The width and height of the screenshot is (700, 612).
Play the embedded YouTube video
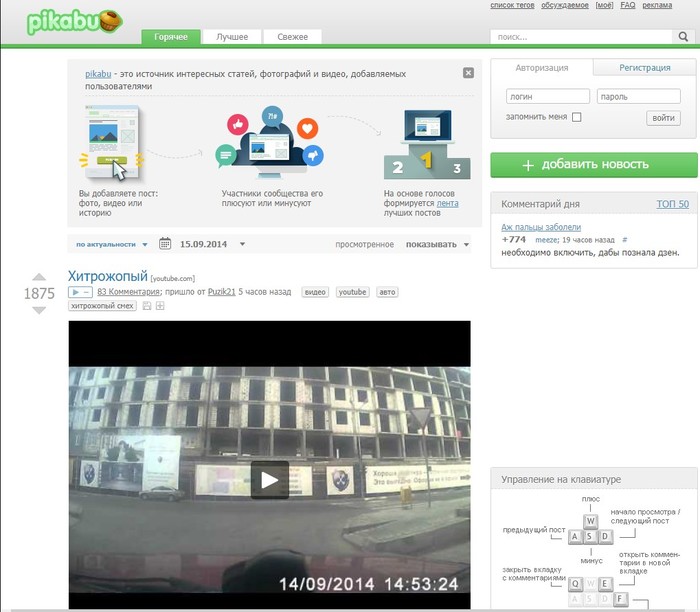click(269, 480)
